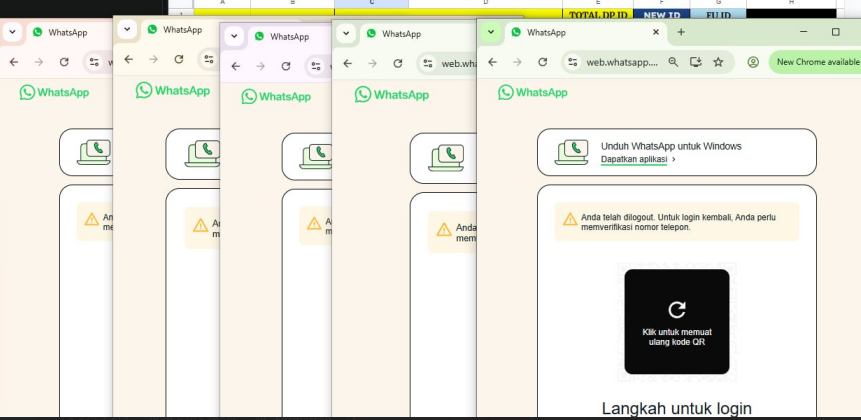The width and height of the screenshot is (861, 420).
Task: Open site info icon in the light-green fourth window
Action: tap(428, 63)
